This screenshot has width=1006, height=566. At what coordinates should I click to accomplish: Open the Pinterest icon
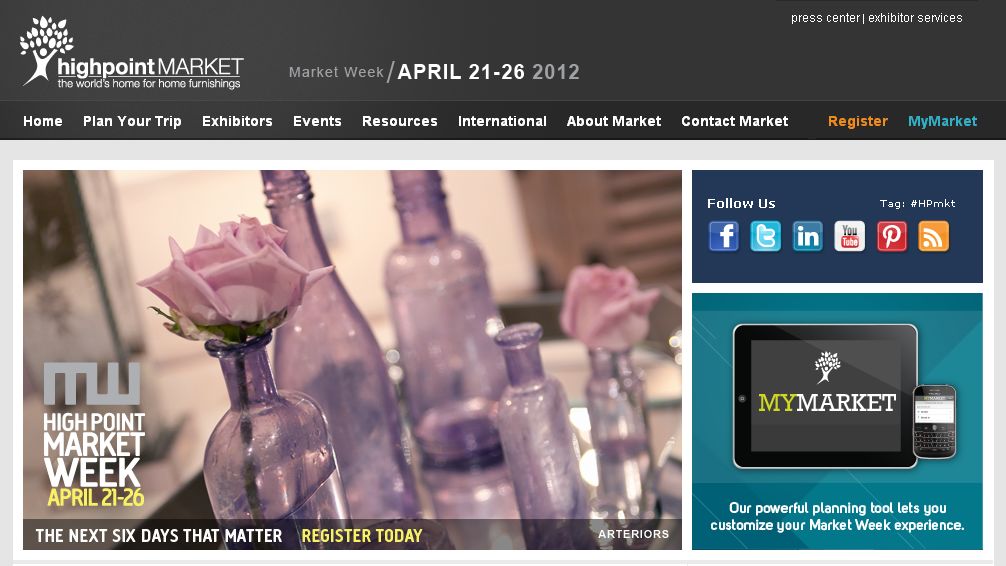(x=892, y=236)
